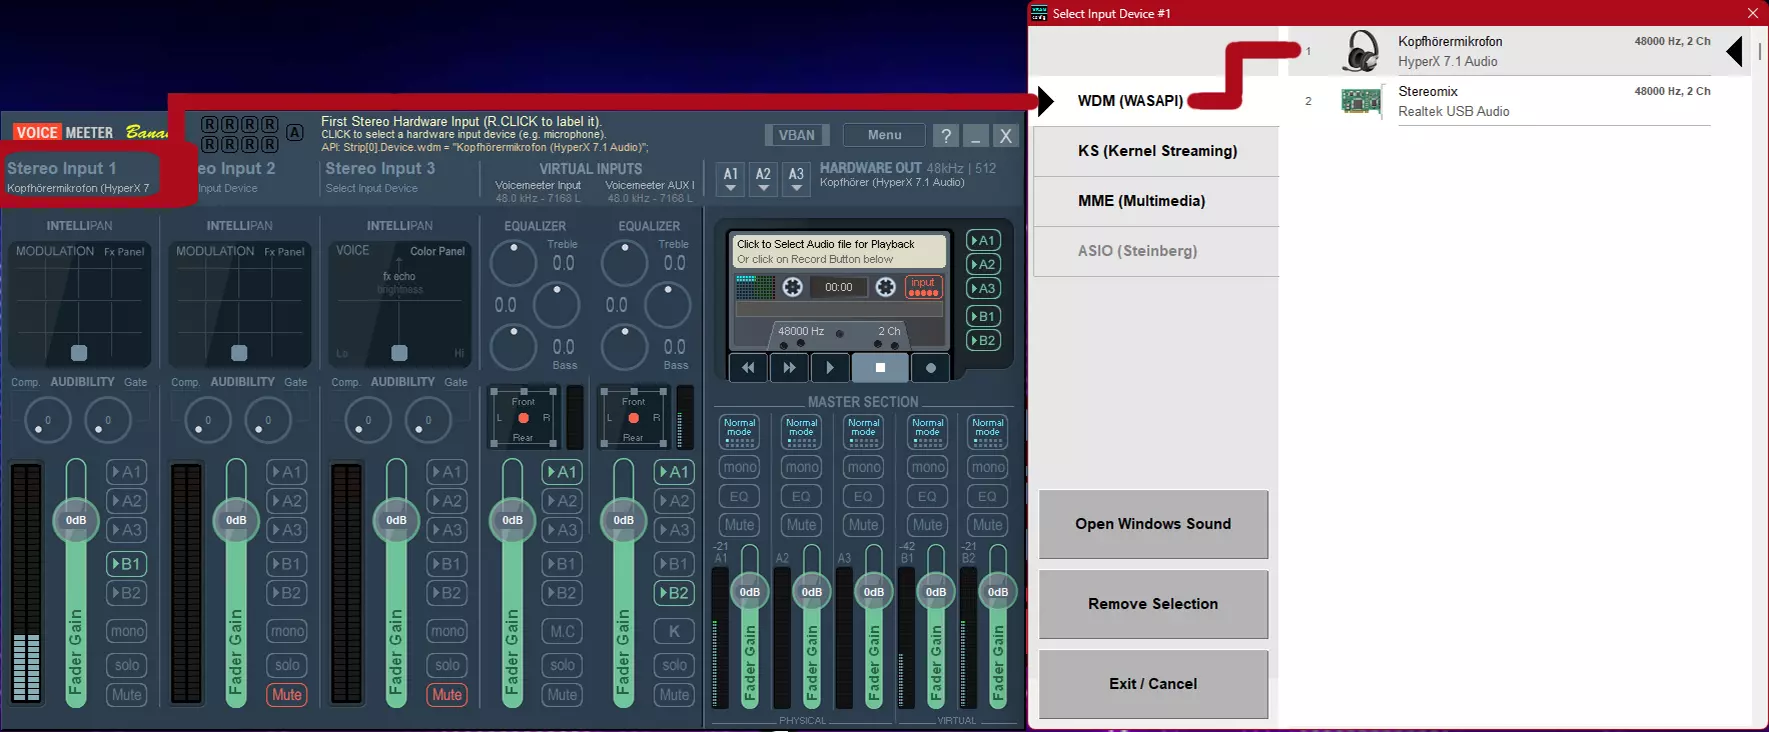
Task: Click the Stereomix sound card icon
Action: pyautogui.click(x=1361, y=101)
